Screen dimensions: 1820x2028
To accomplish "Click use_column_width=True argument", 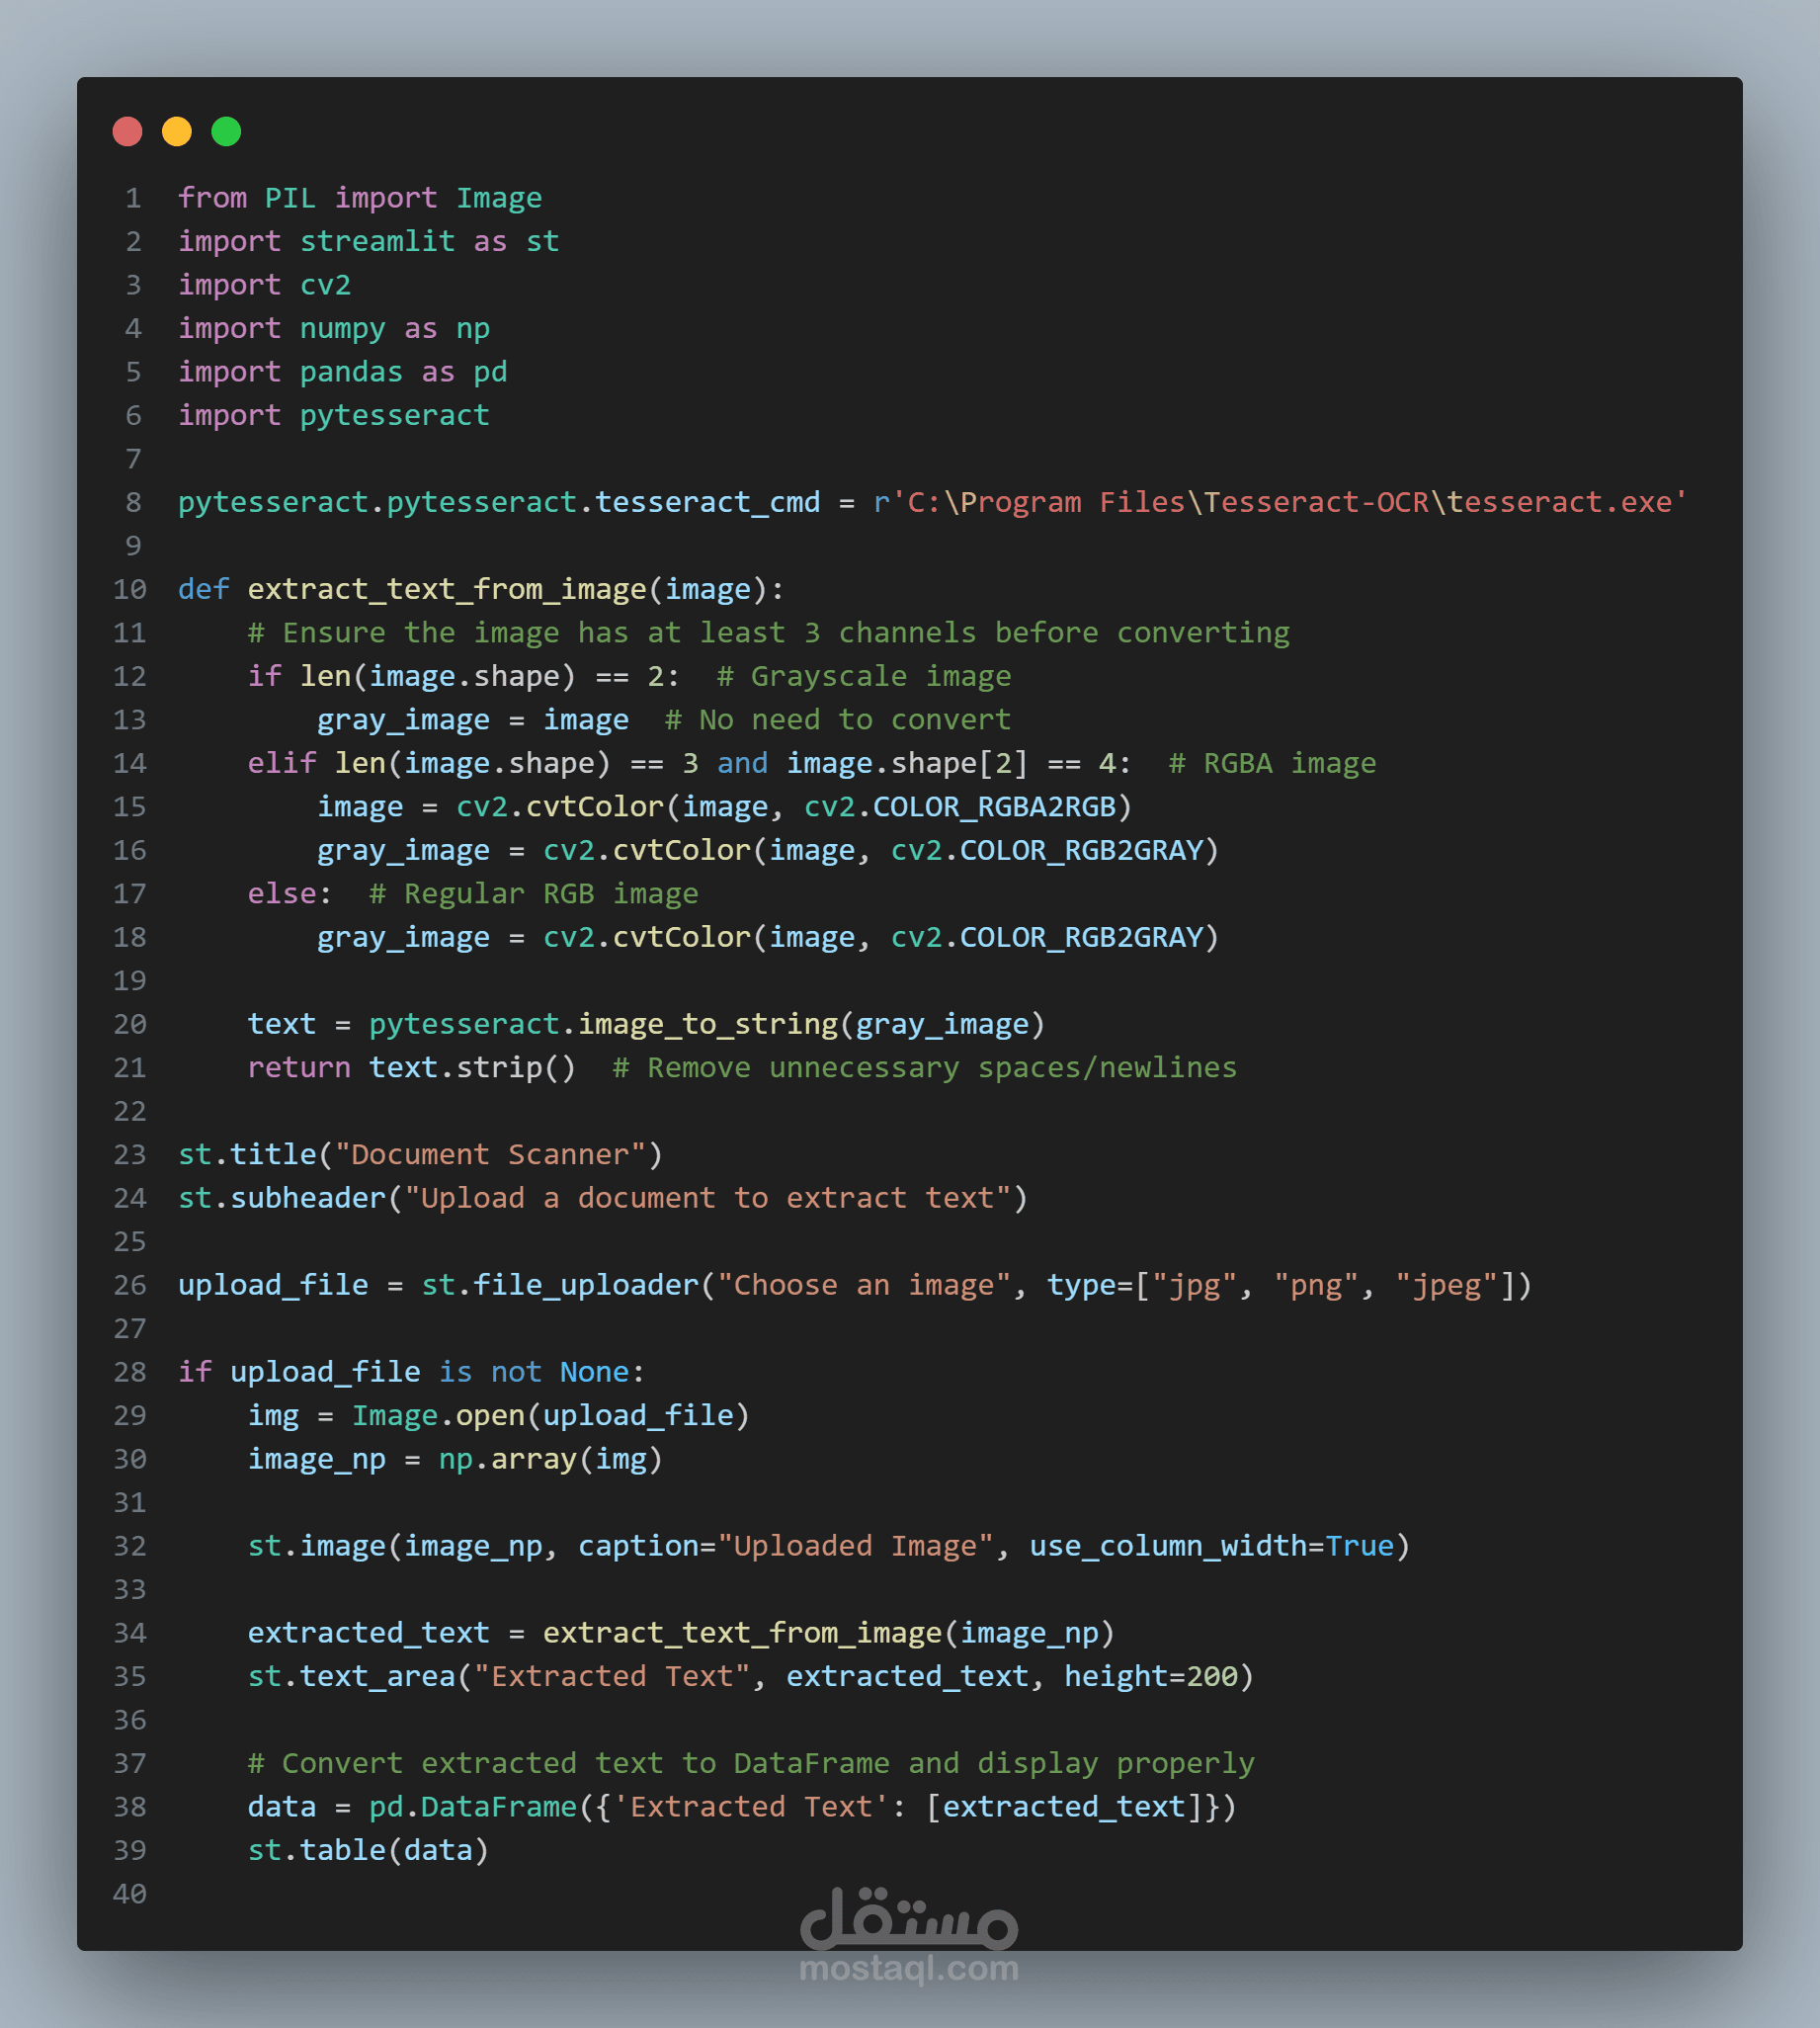I will coord(1212,1546).
